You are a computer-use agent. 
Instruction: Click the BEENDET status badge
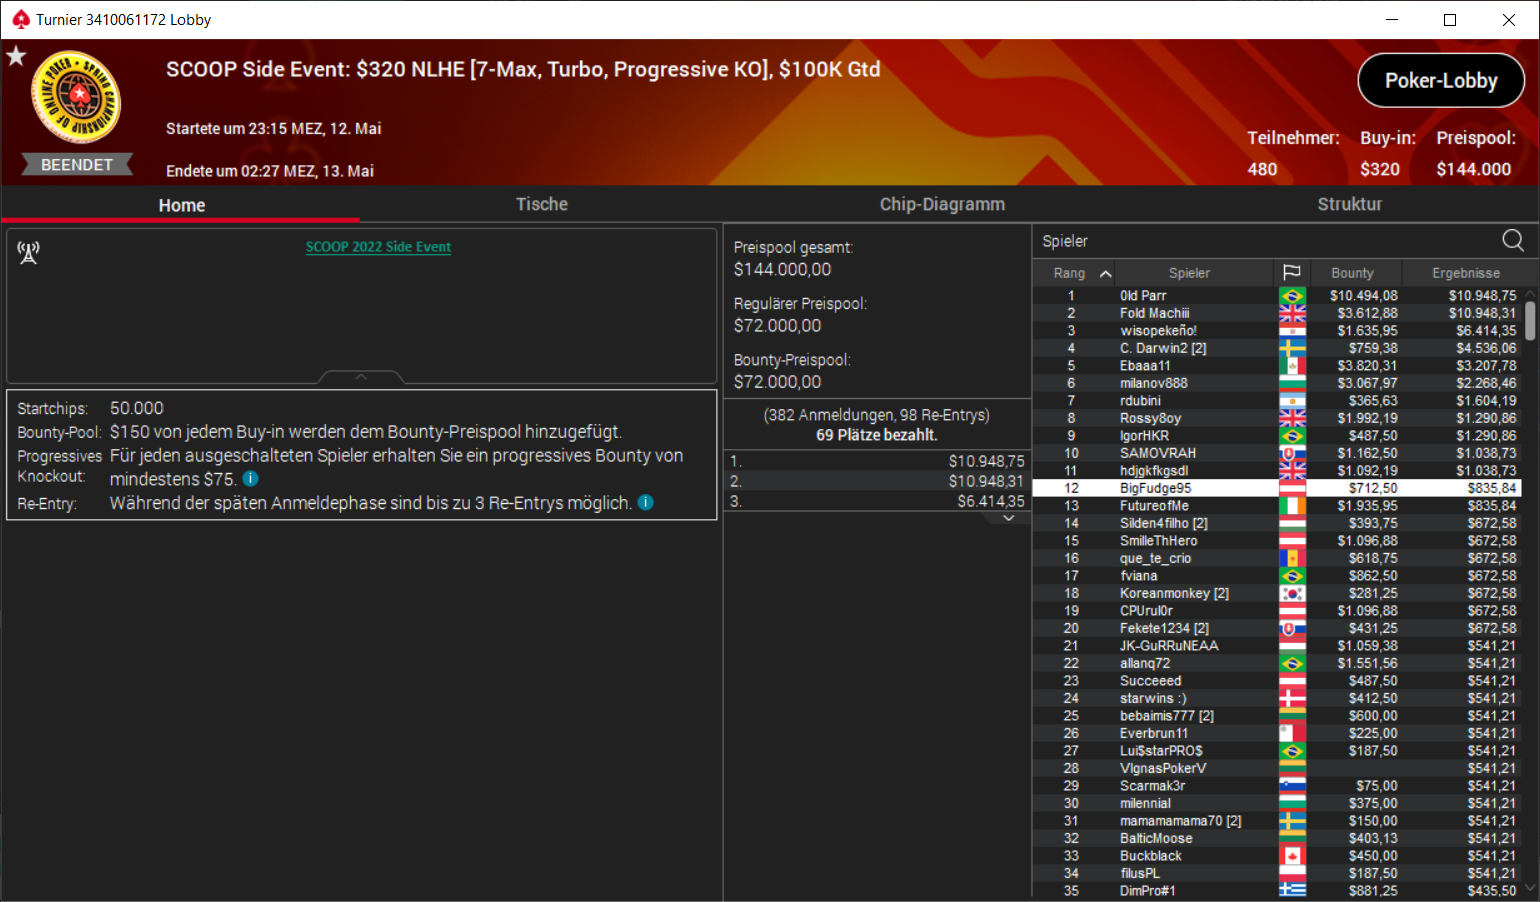[77, 165]
